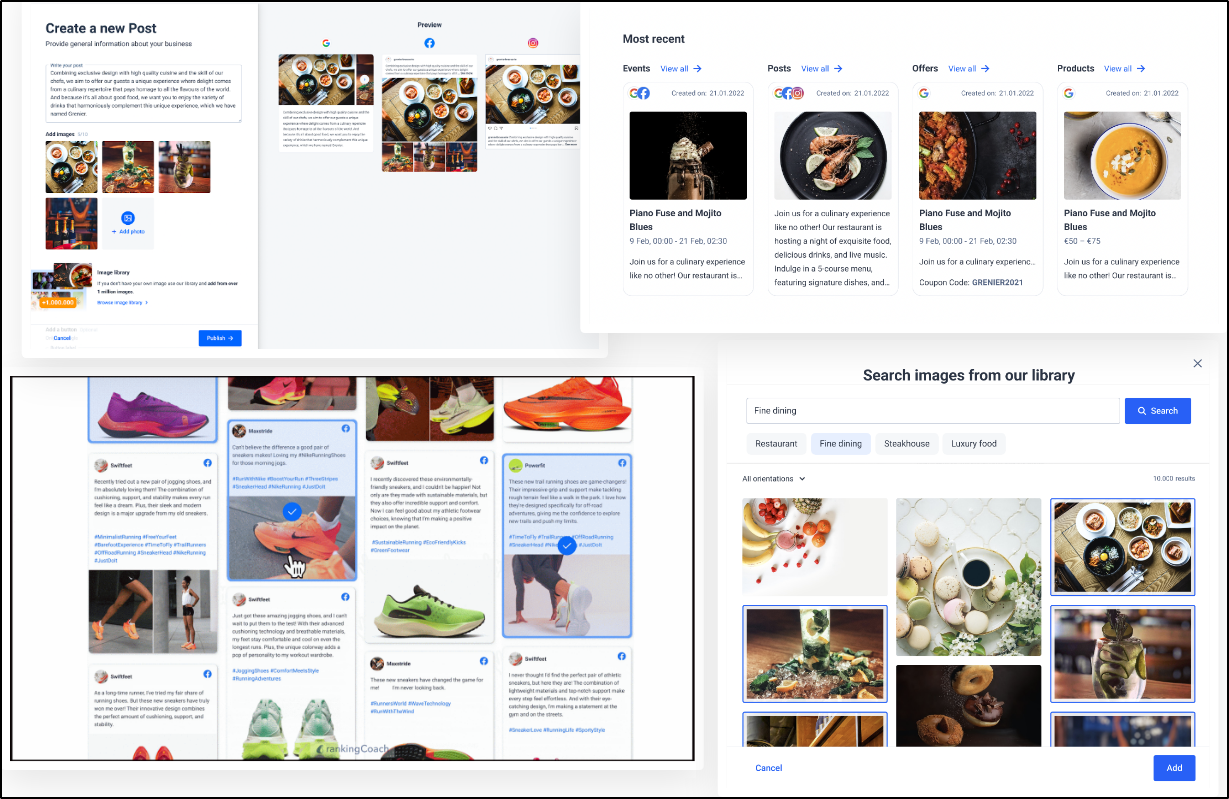Click the Facebook icon on Powerfit's post
Screen dimensions: 1229x799
pos(621,463)
